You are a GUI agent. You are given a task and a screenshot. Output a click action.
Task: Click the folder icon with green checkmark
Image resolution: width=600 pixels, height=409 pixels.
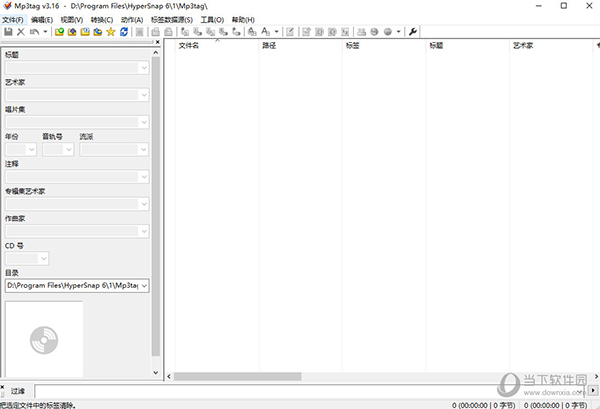pyautogui.click(x=59, y=32)
